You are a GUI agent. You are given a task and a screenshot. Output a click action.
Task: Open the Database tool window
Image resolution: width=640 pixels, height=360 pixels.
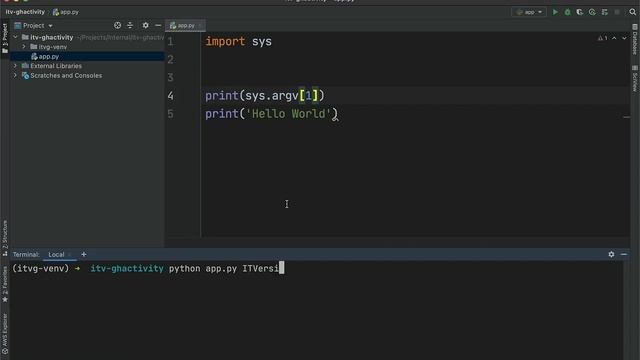pyautogui.click(x=635, y=39)
